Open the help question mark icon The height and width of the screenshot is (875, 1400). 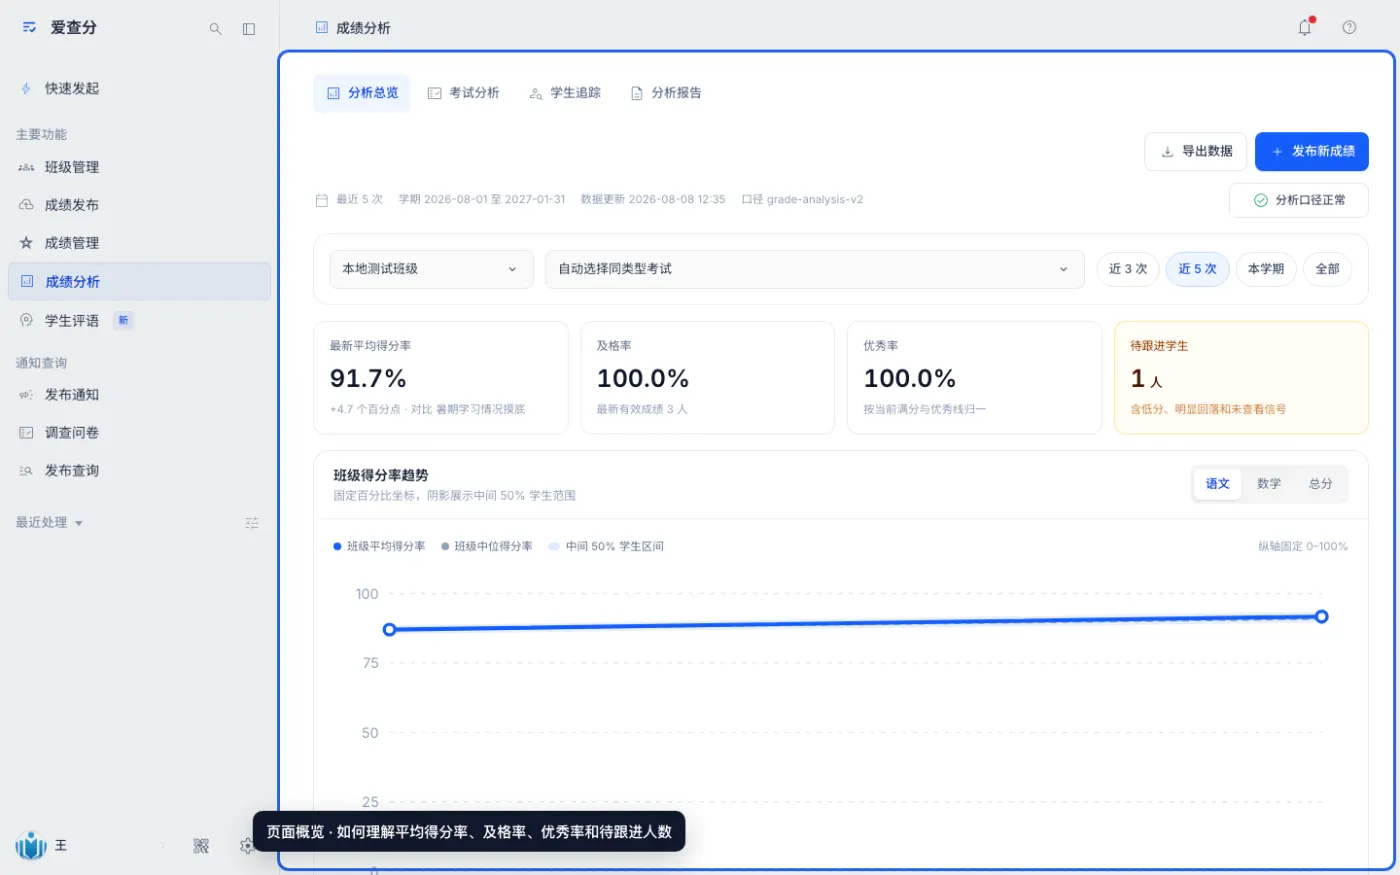(x=1349, y=27)
